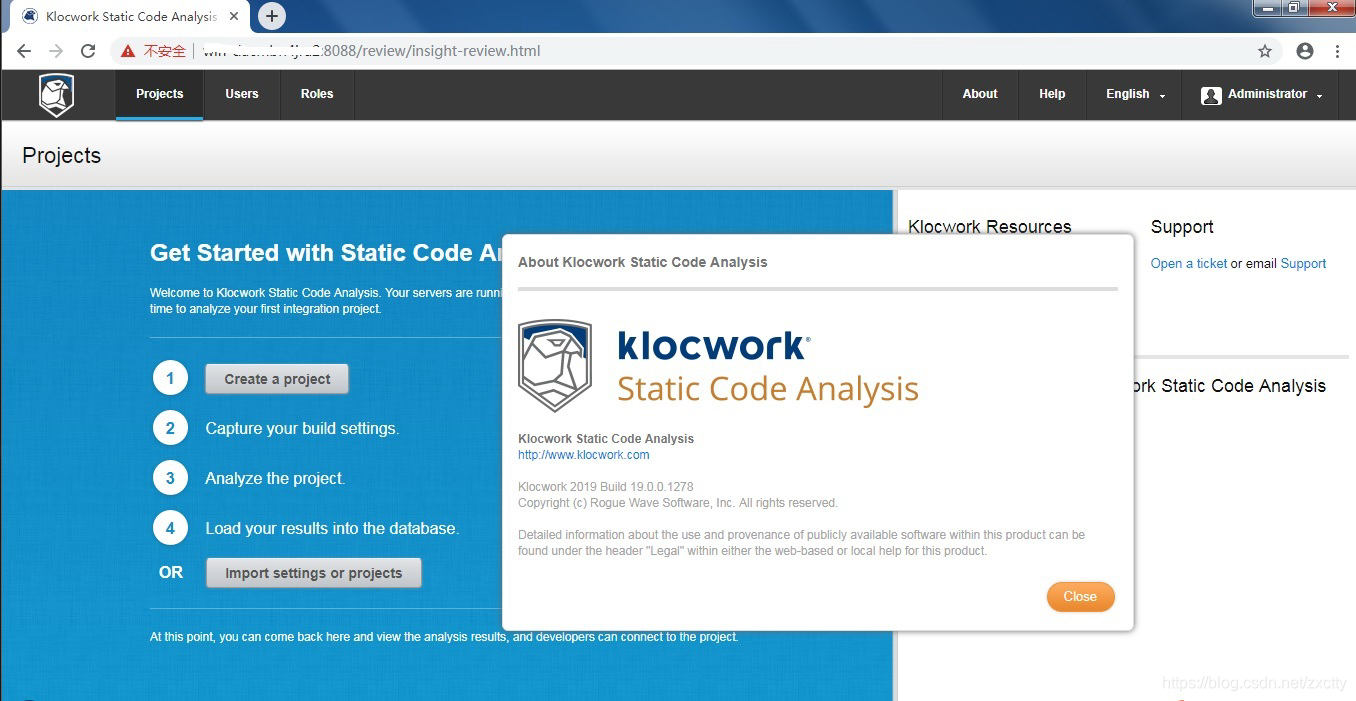
Task: Open the Projects tab
Action: pos(160,94)
